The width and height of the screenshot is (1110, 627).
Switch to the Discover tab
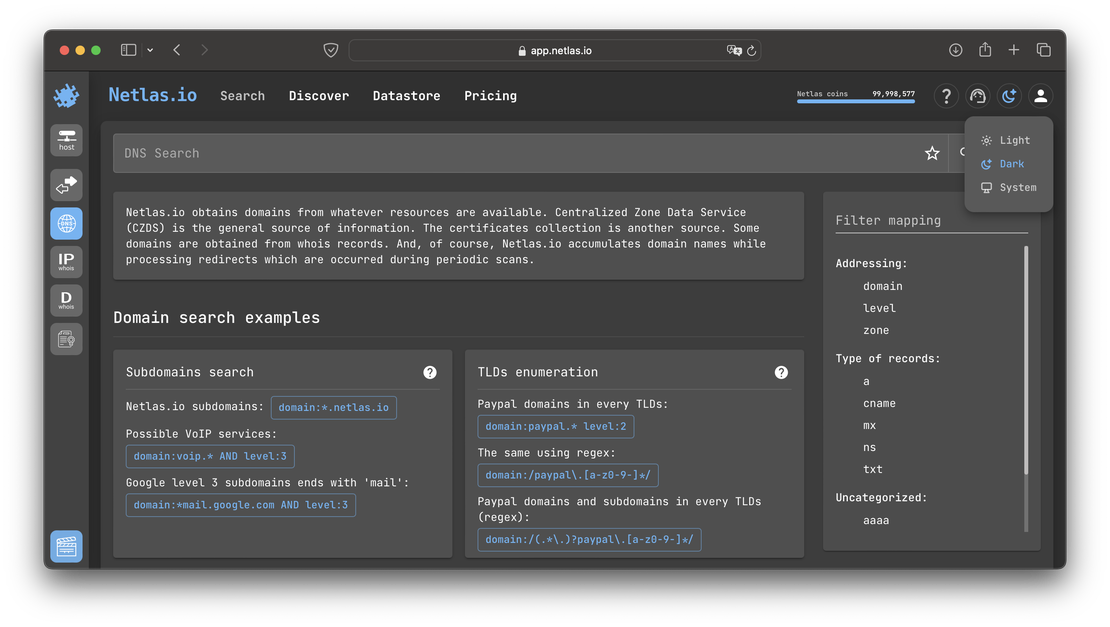coord(318,95)
